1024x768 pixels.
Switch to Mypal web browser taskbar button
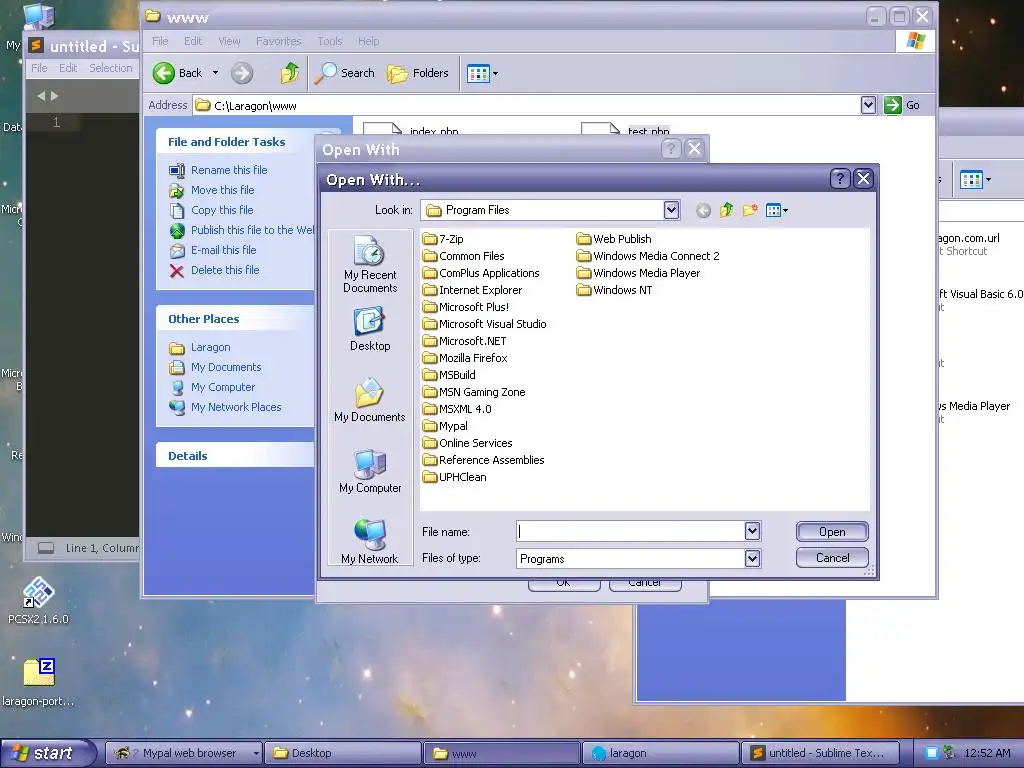(x=184, y=753)
